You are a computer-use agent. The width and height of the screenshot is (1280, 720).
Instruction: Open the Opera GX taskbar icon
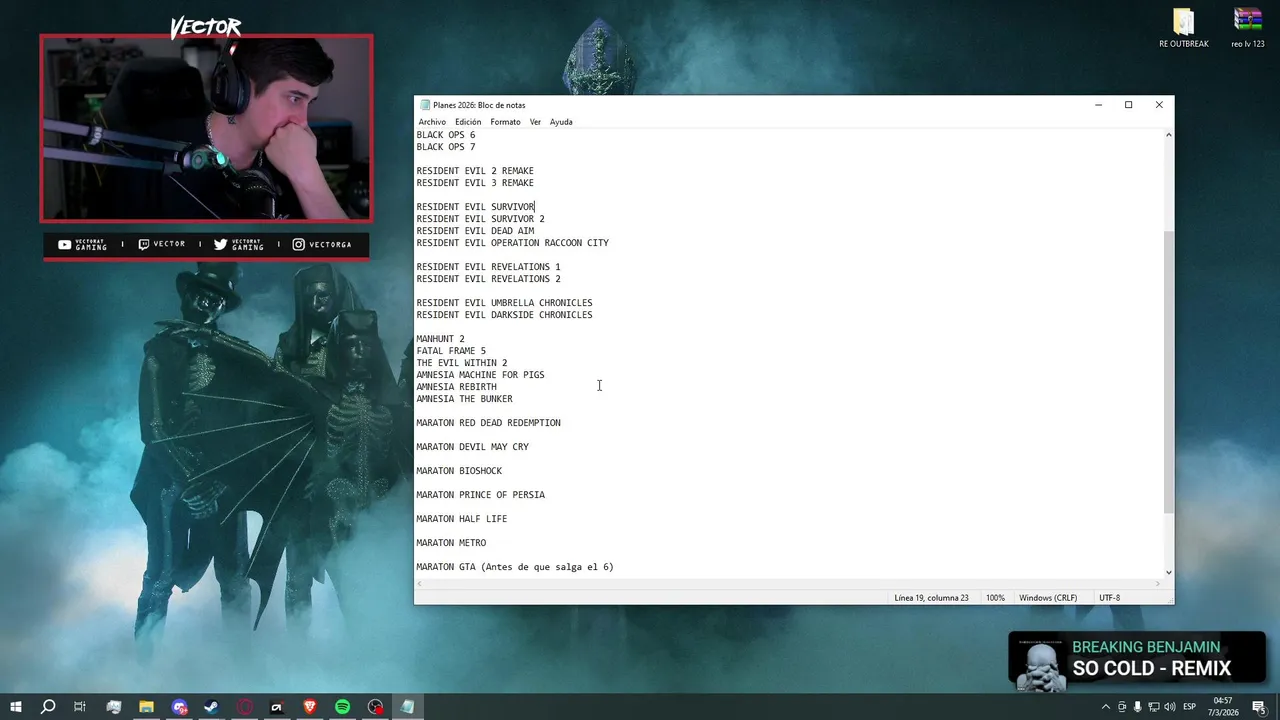pyautogui.click(x=245, y=707)
